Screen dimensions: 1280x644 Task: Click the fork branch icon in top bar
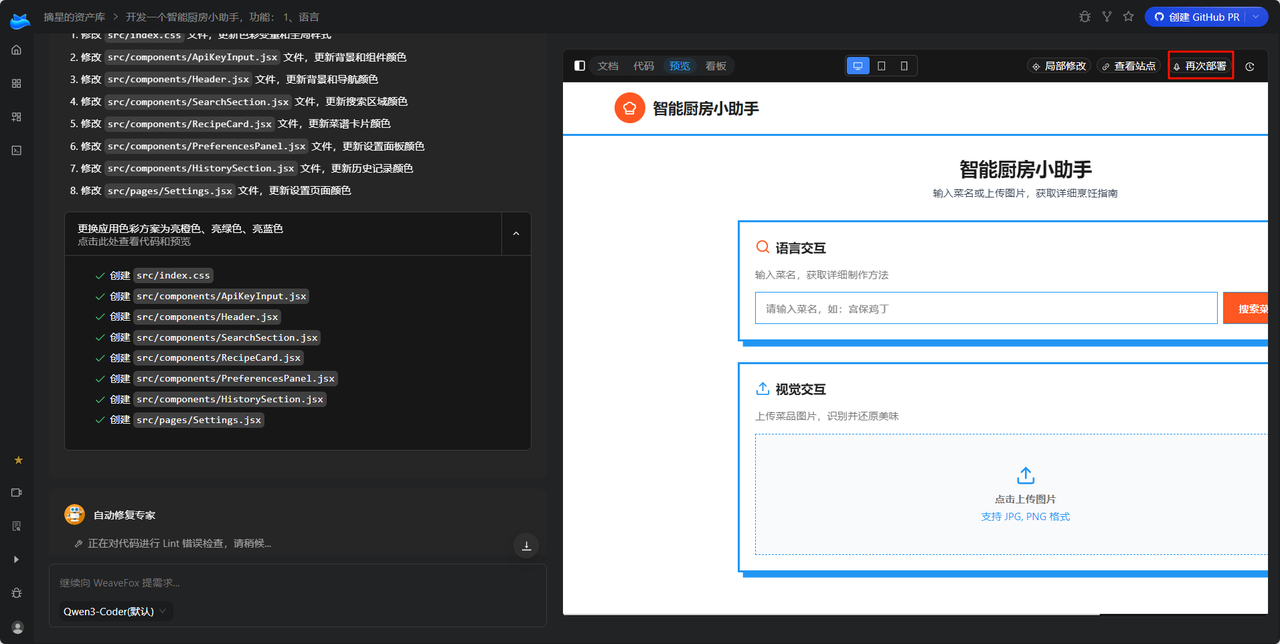click(1107, 17)
